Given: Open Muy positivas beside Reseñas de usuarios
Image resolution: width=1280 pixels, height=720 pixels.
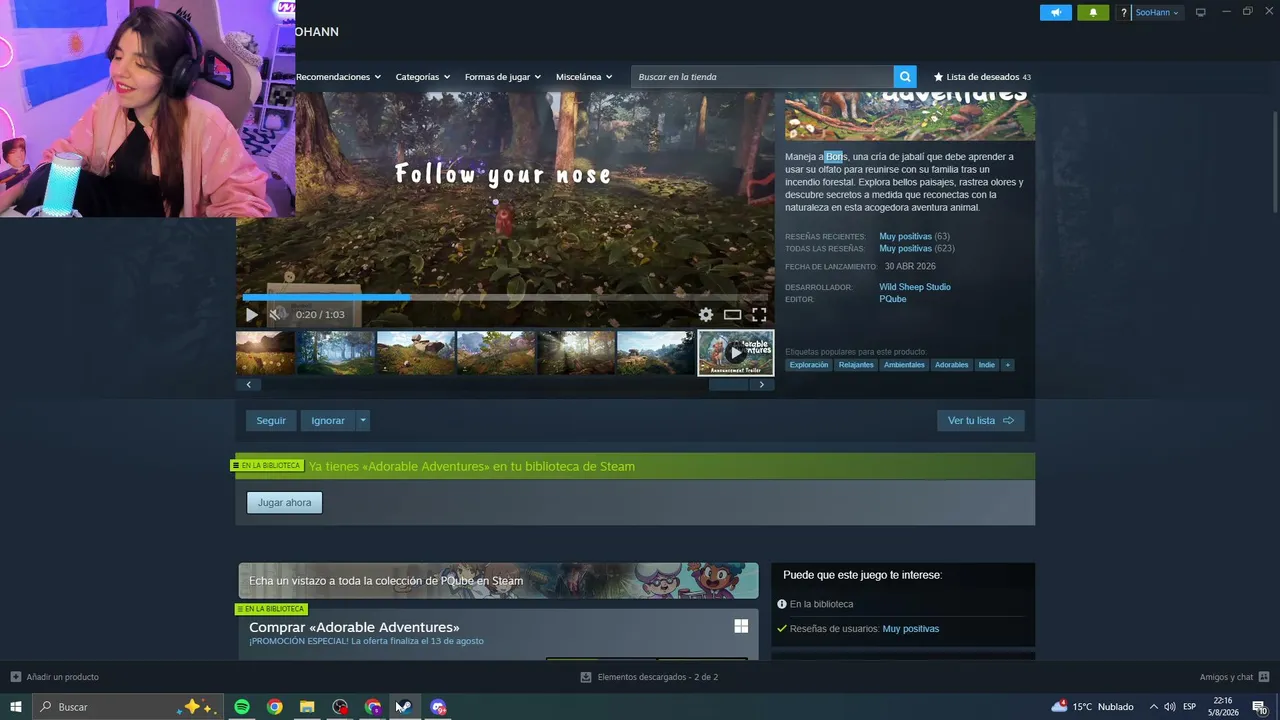Looking at the screenshot, I should [x=911, y=629].
